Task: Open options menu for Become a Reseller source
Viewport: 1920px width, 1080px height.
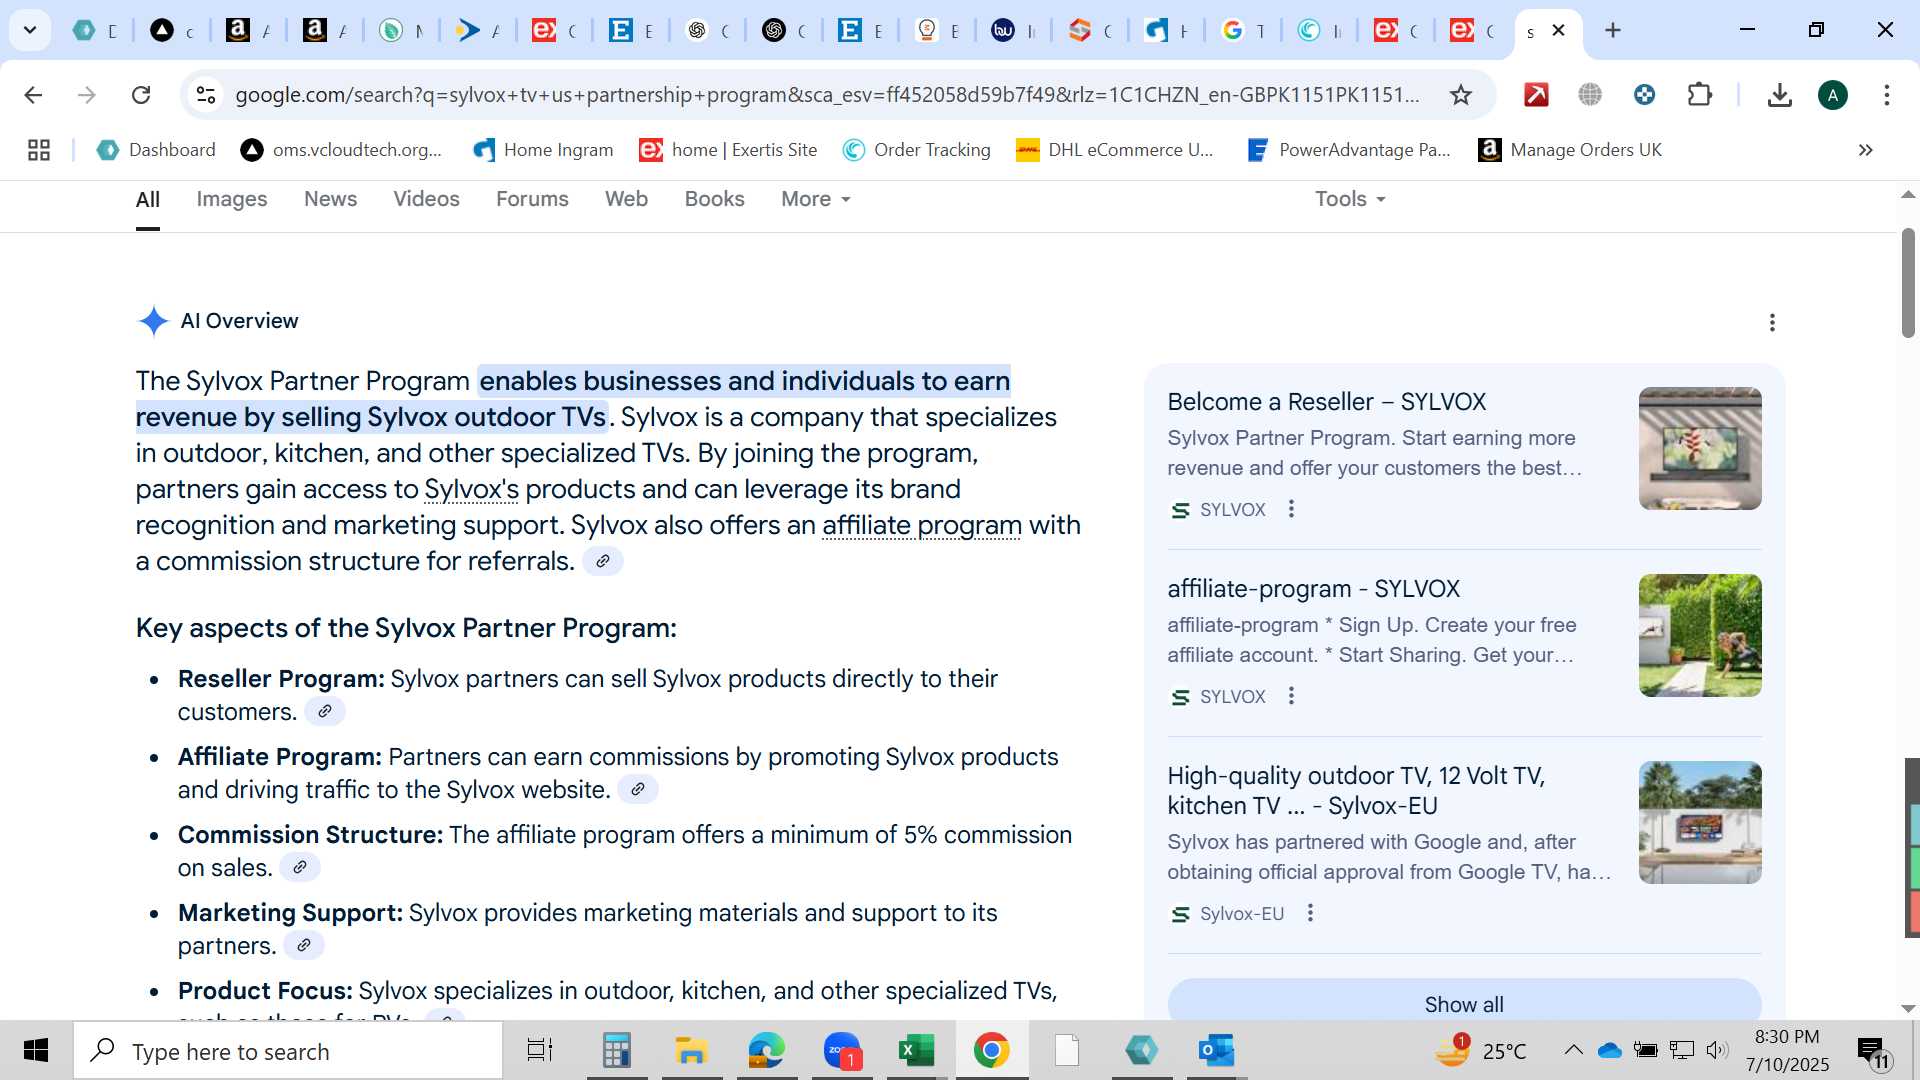Action: coord(1291,509)
